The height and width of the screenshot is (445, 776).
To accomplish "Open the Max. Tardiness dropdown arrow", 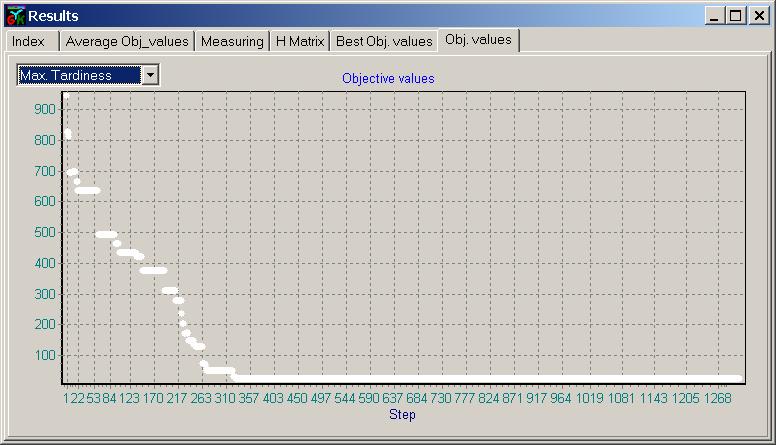I will pyautogui.click(x=150, y=75).
